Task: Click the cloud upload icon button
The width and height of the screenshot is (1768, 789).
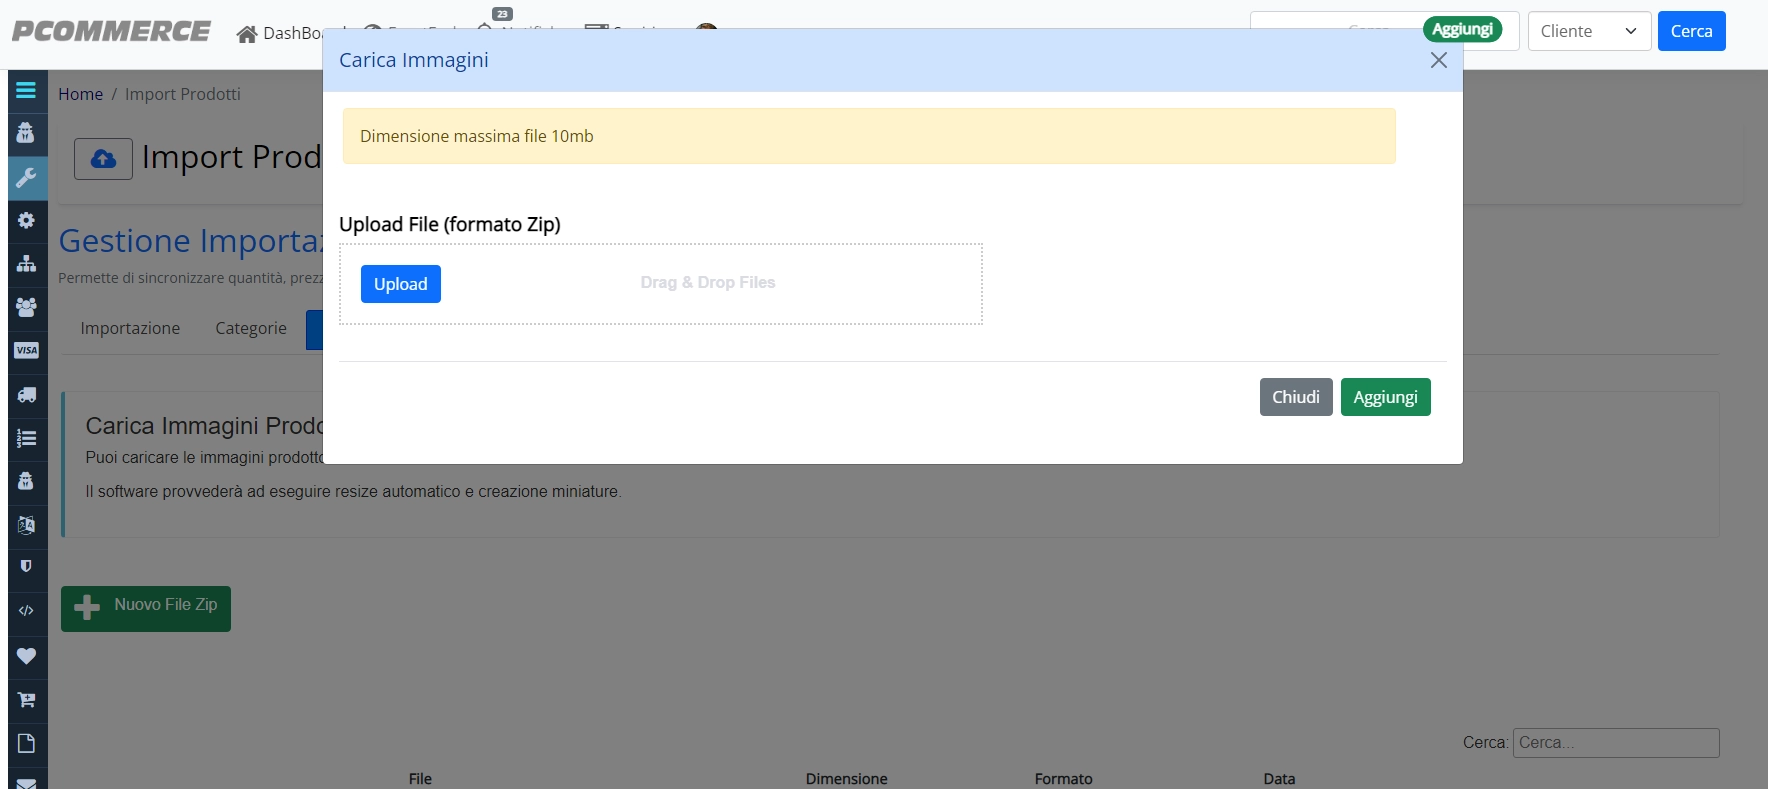Action: (103, 159)
